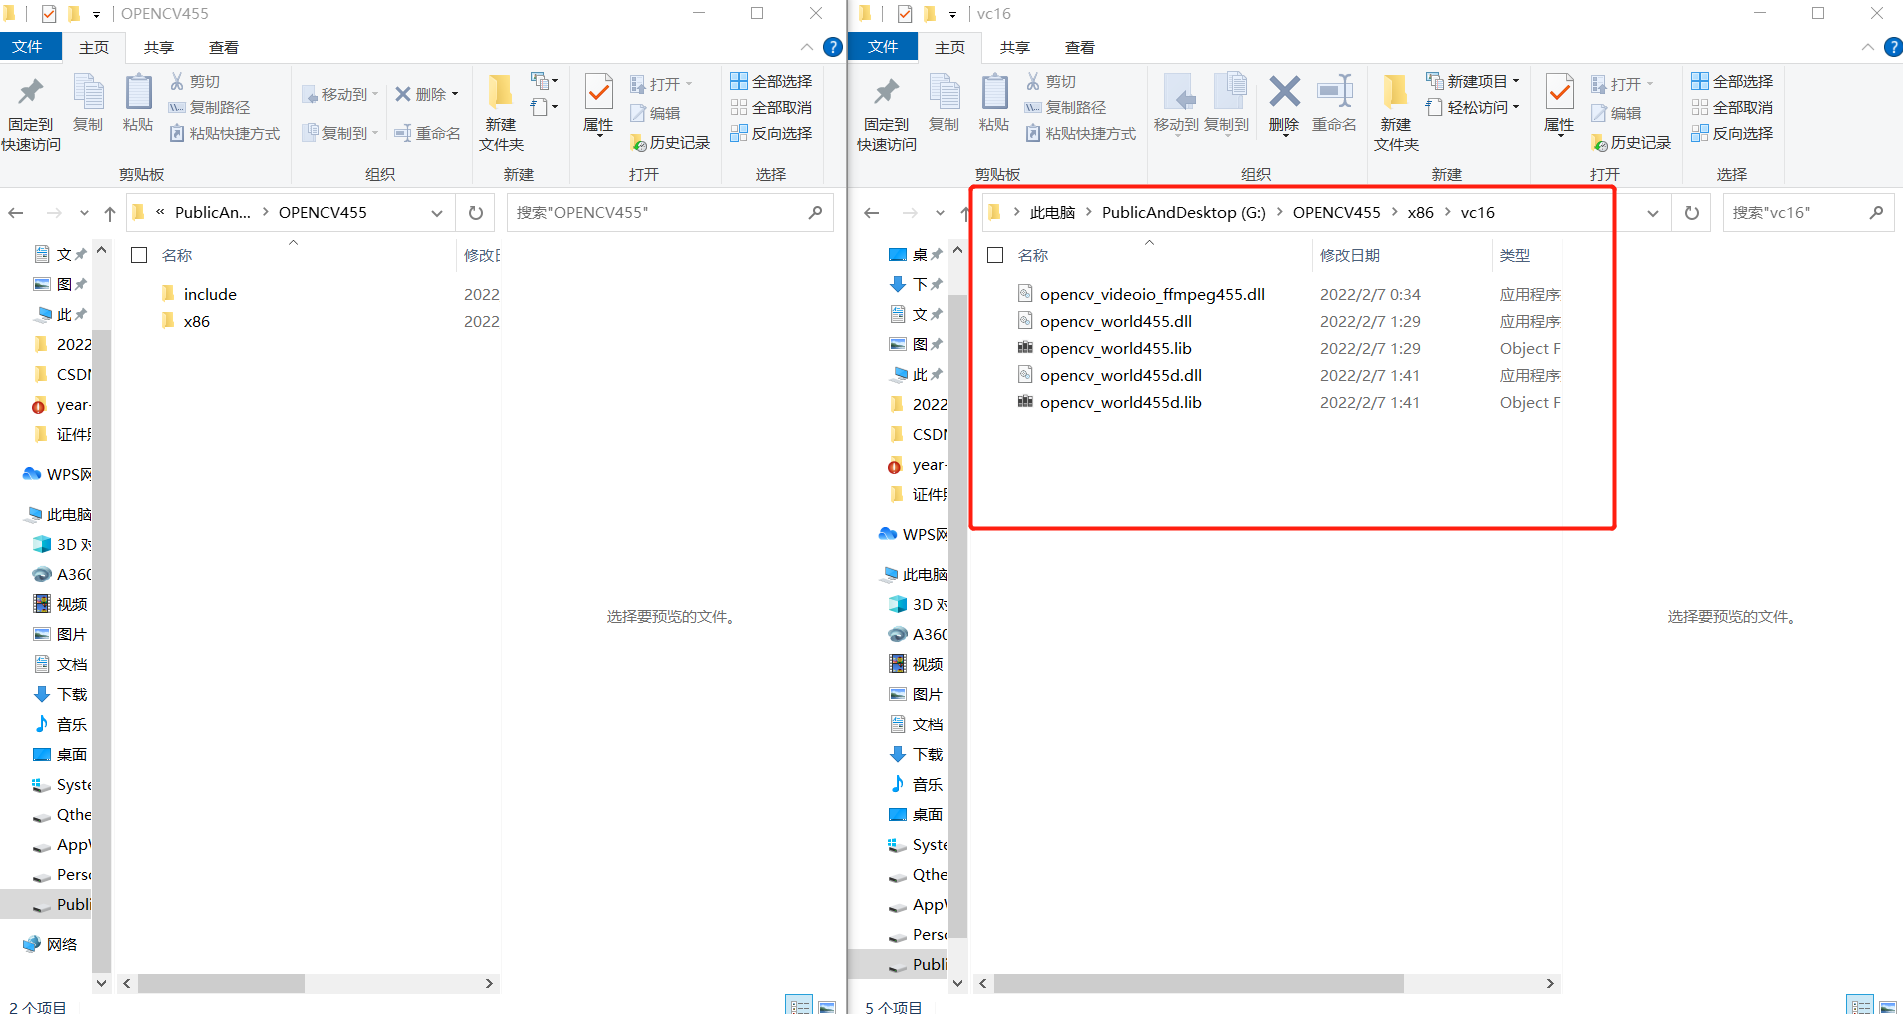Open recent locations dropdown in OPENCV455 window
Image resolution: width=1903 pixels, height=1014 pixels.
(84, 212)
